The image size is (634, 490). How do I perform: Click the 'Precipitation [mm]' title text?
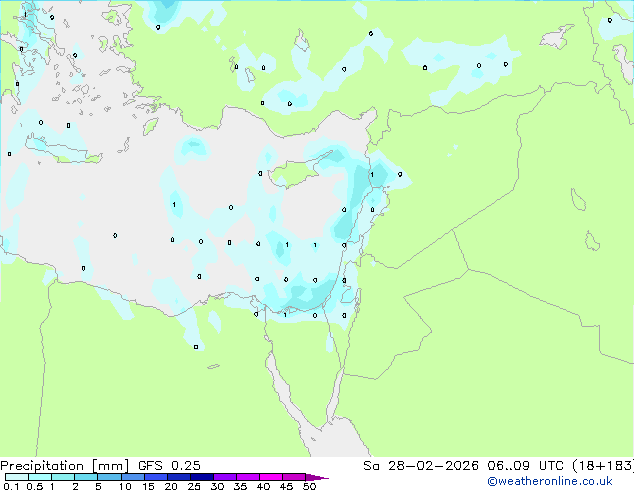pyautogui.click(x=65, y=466)
